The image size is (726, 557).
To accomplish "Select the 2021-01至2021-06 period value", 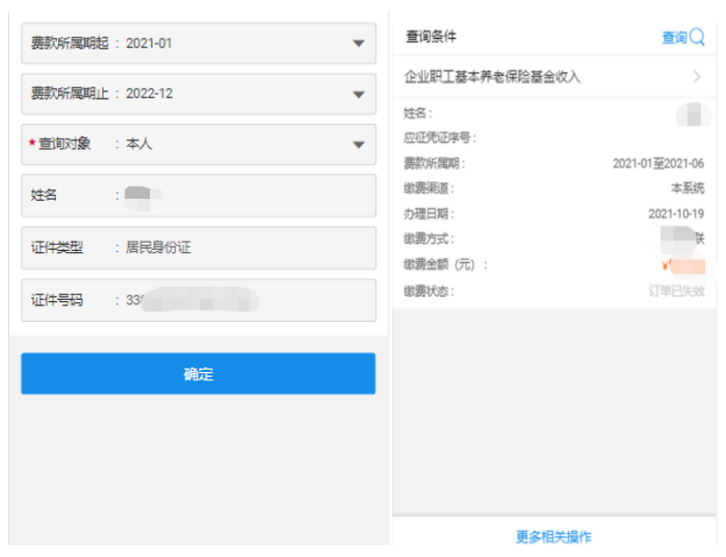I will tap(658, 163).
